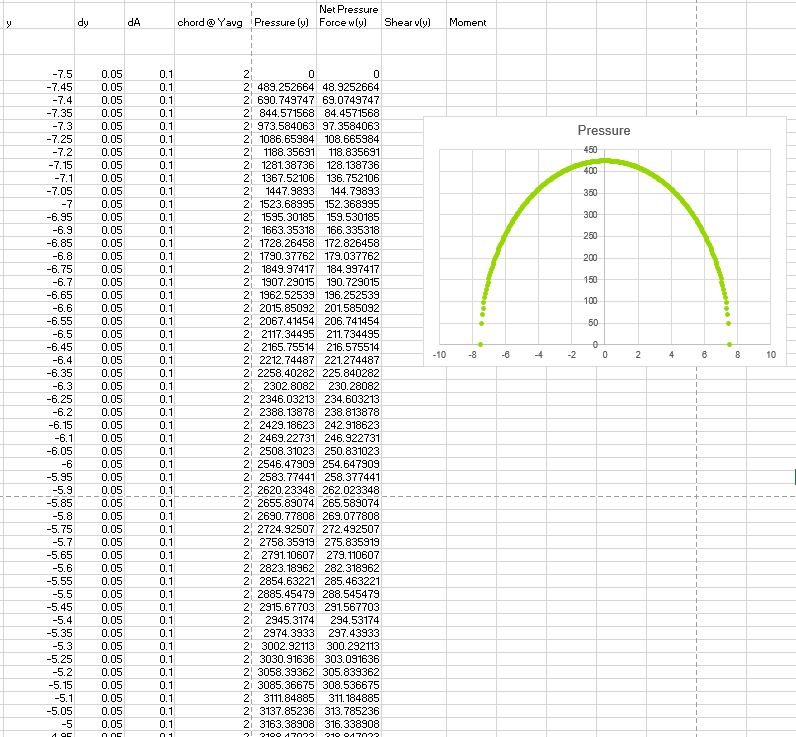Select pressure cell 1907.29015
The image size is (796, 737).
(284, 282)
